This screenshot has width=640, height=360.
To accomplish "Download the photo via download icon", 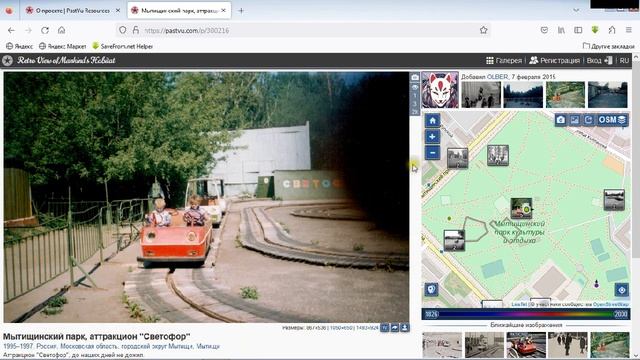I will click(x=404, y=328).
